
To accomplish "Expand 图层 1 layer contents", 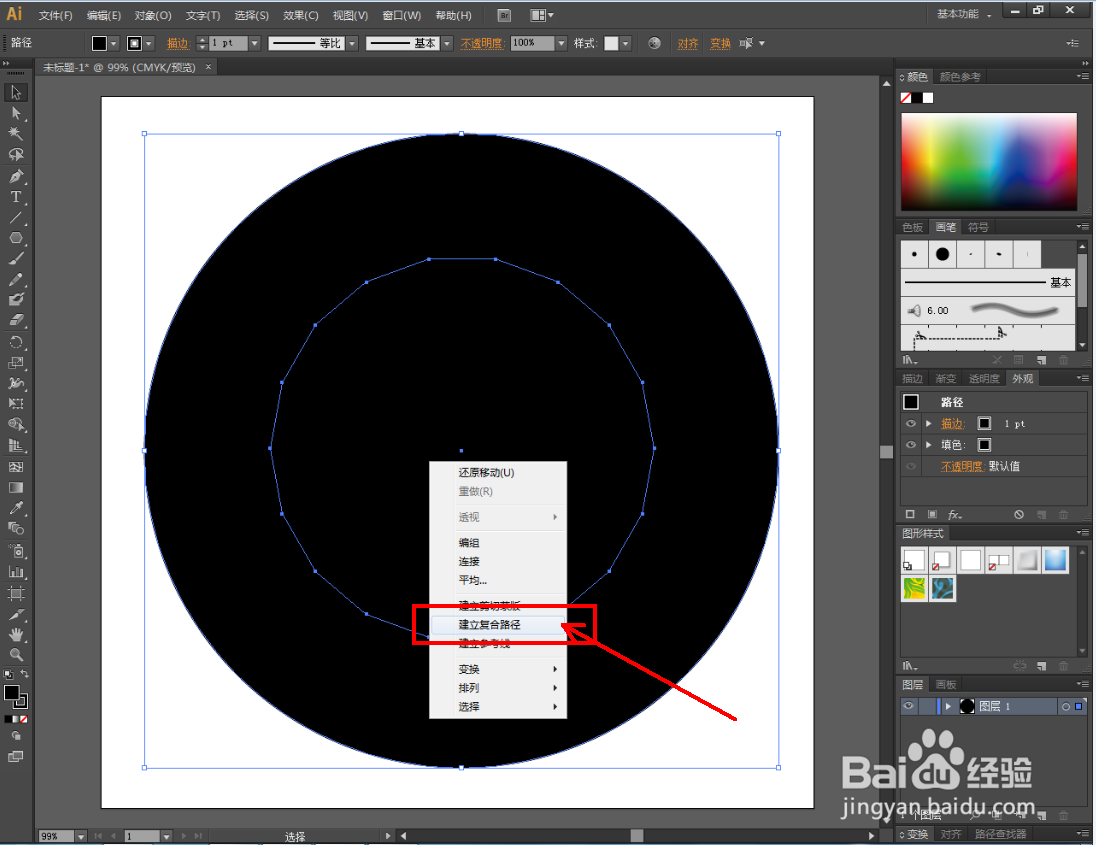I will 949,707.
